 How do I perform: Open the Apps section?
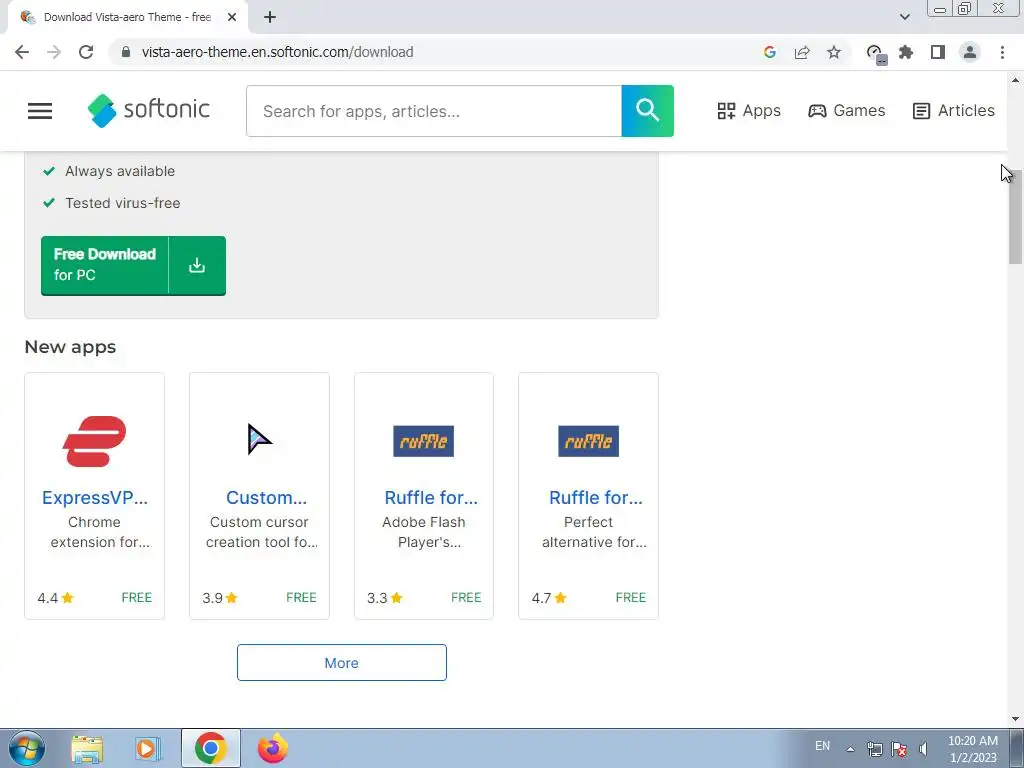click(x=749, y=111)
